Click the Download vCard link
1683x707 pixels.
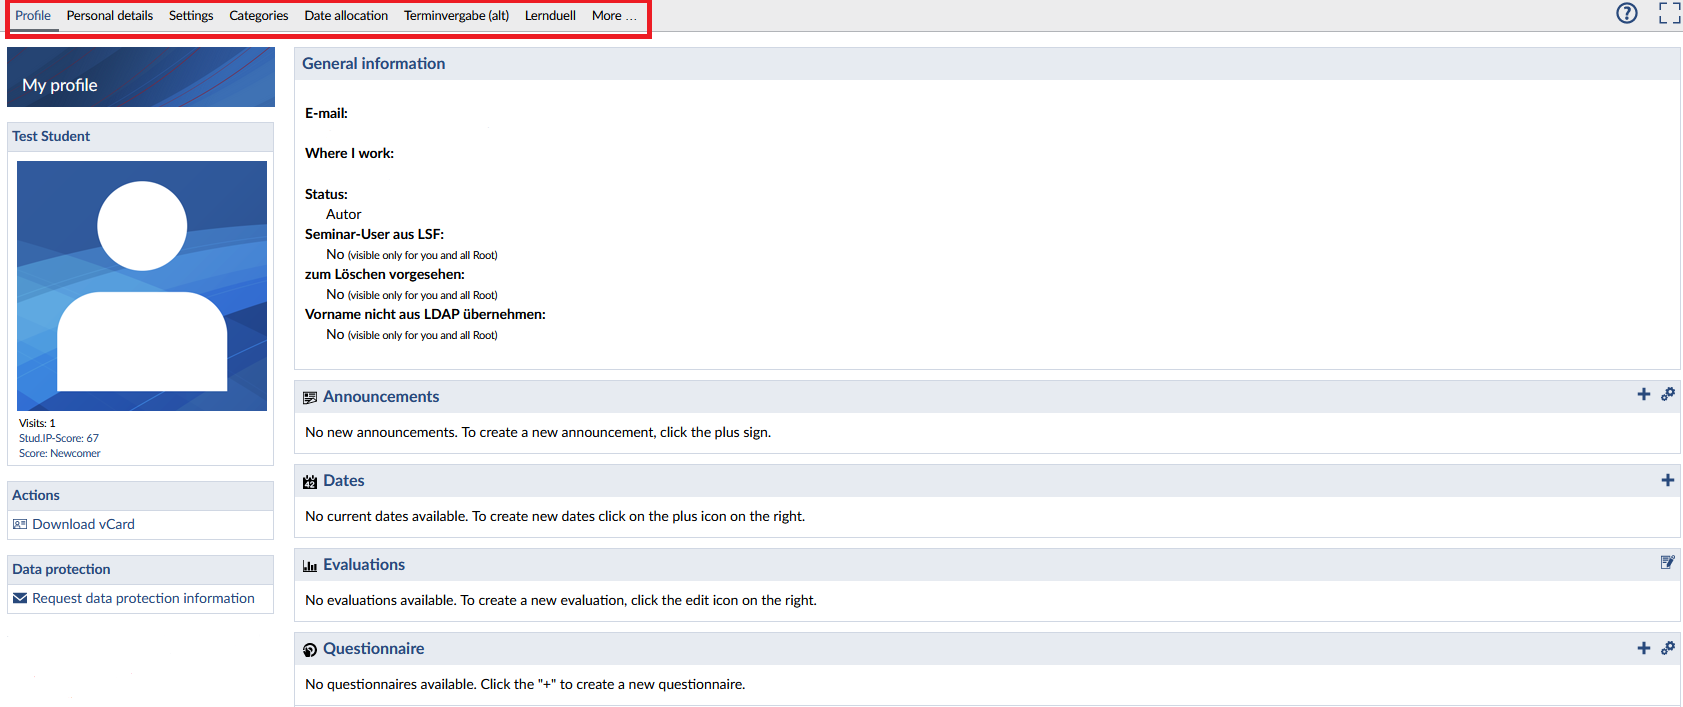[x=83, y=524]
